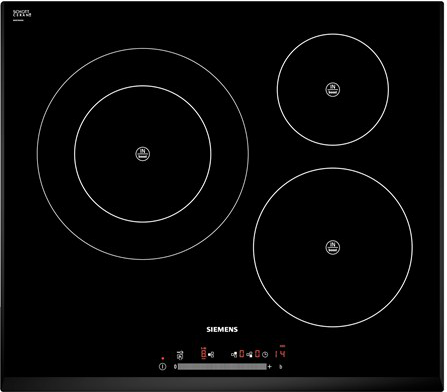Screen dimensions: 447x392
Task: Tap the red power indicator light
Action: click(x=163, y=358)
